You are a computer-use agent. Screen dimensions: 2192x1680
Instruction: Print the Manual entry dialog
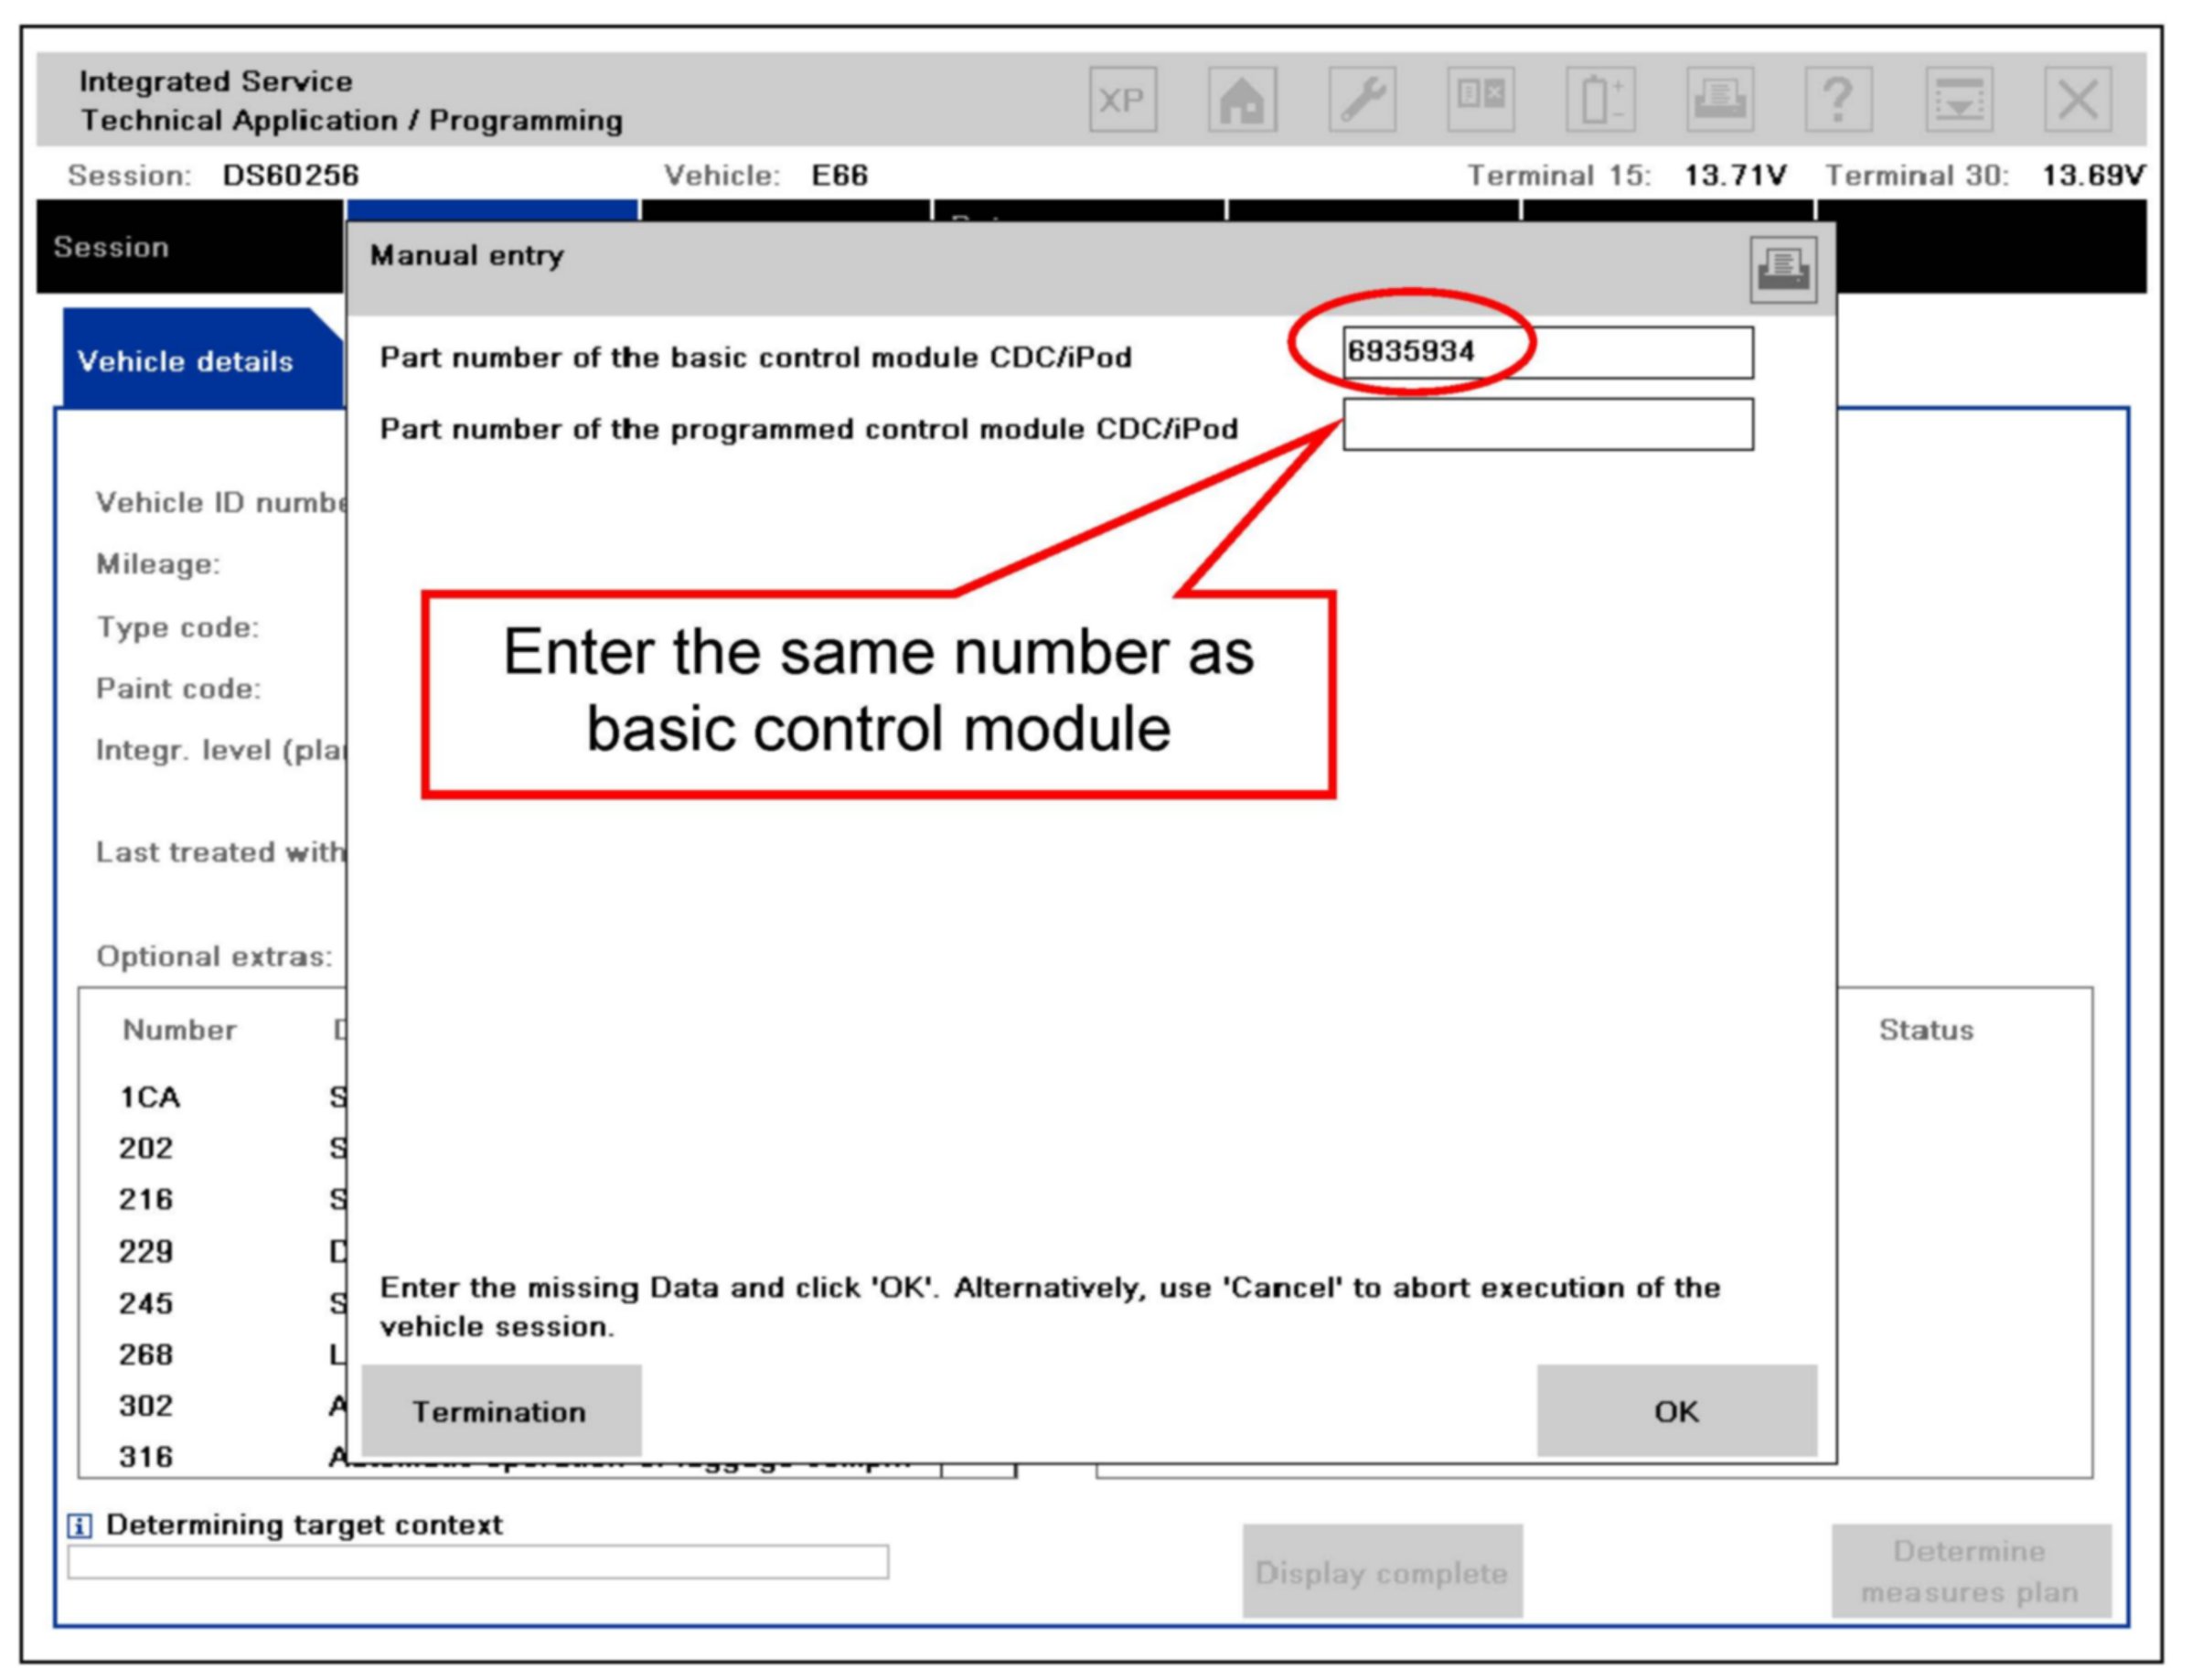point(1782,269)
